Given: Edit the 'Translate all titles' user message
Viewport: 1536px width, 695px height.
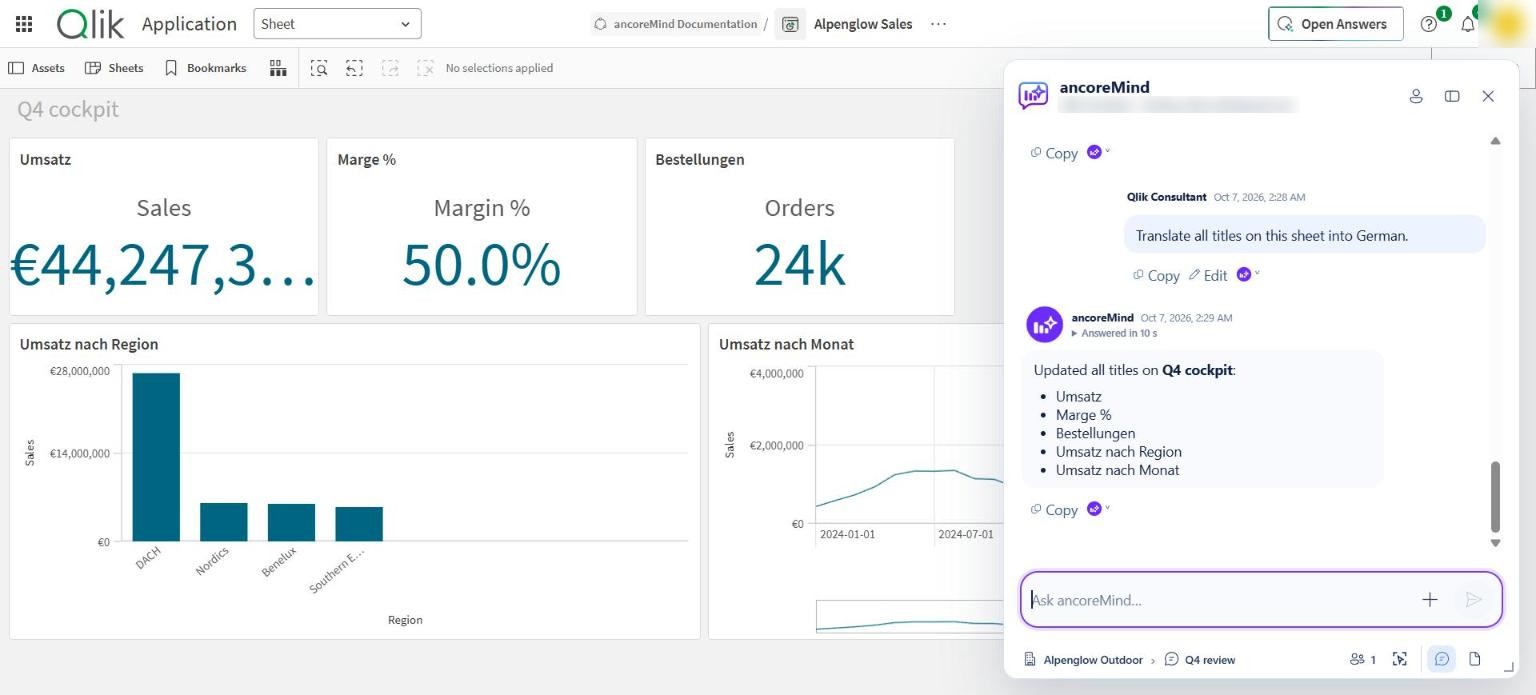Looking at the screenshot, I should tap(1208, 275).
